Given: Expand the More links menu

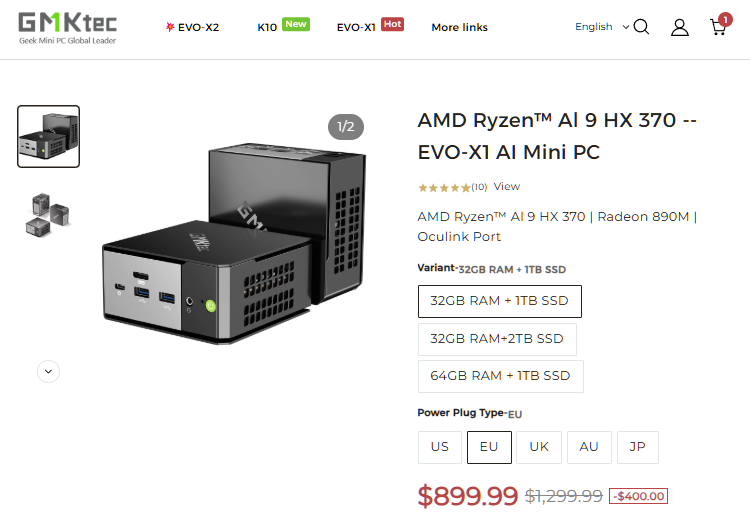Looking at the screenshot, I should [459, 27].
